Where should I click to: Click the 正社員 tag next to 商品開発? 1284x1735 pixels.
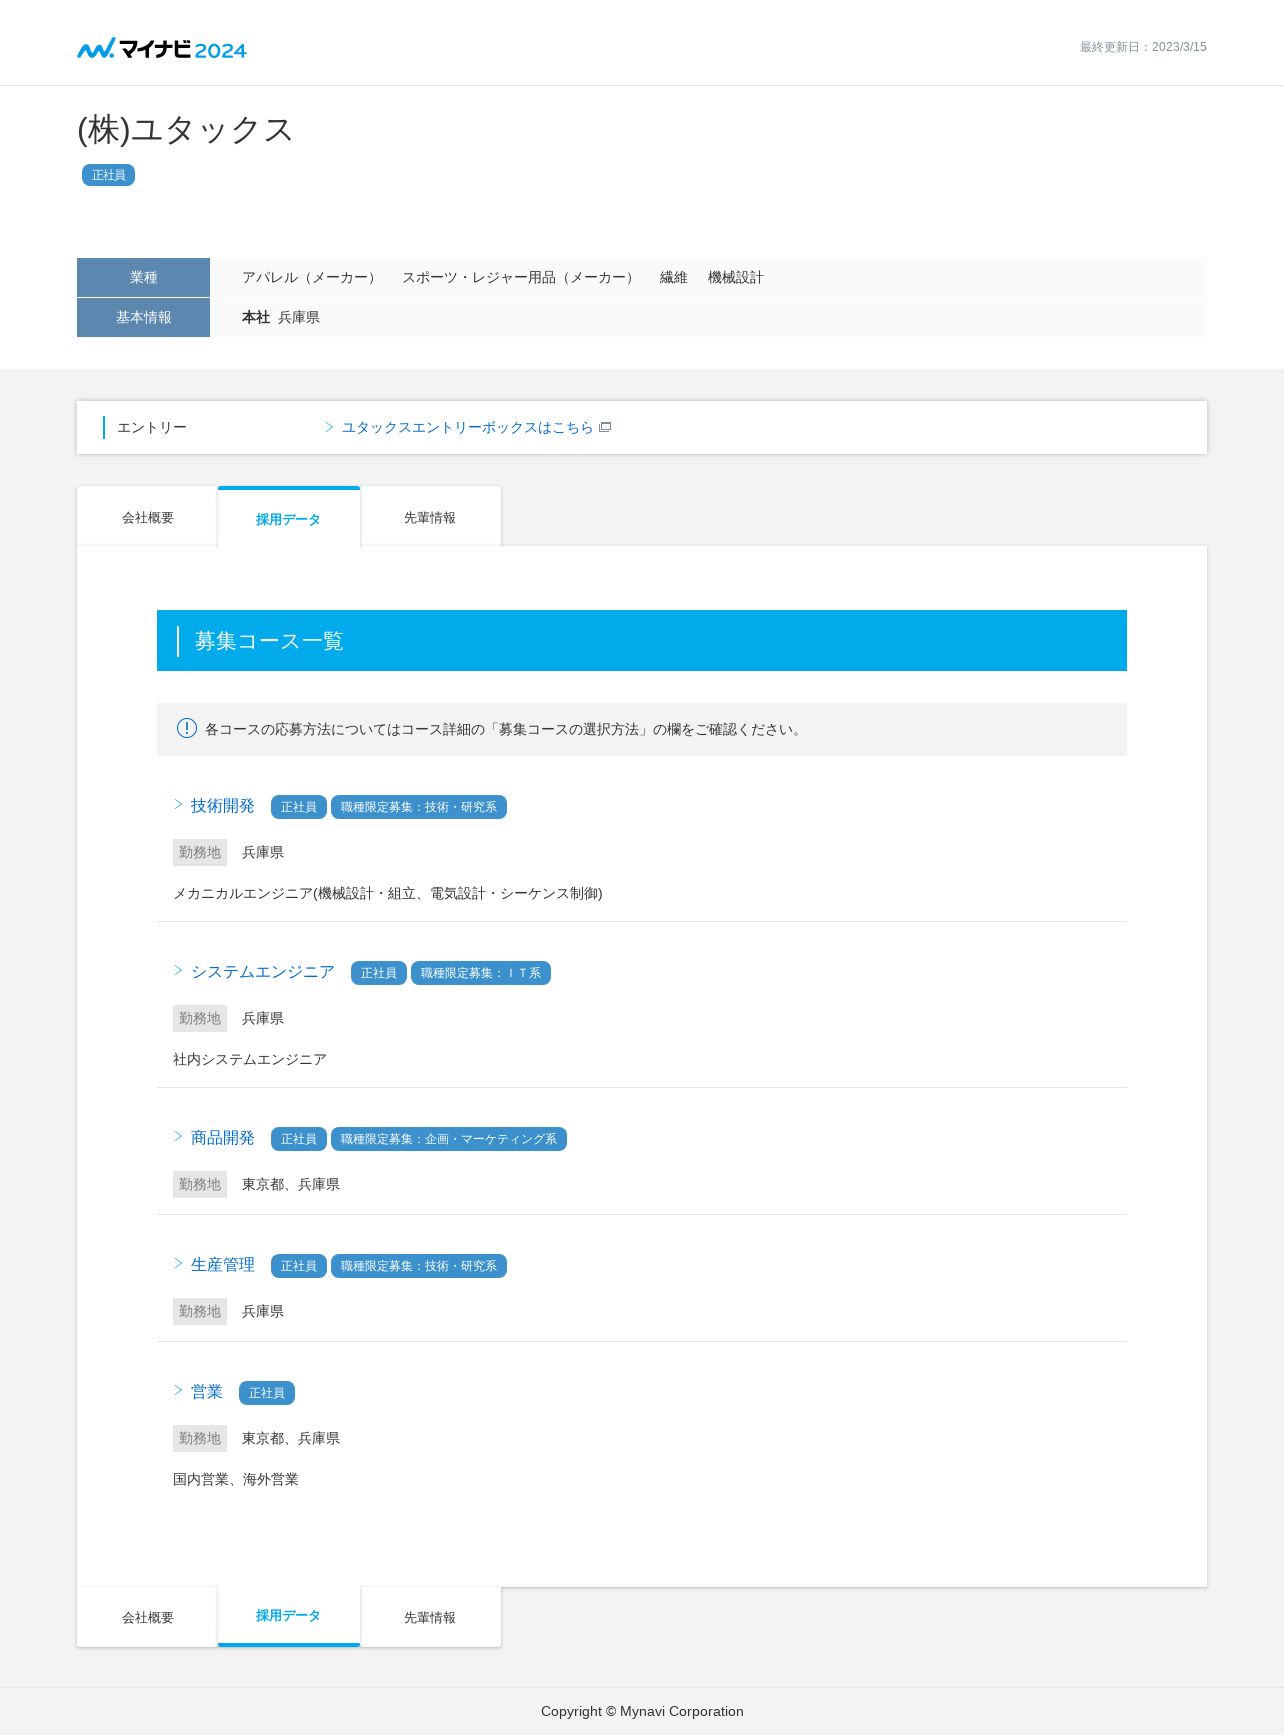pyautogui.click(x=298, y=1139)
